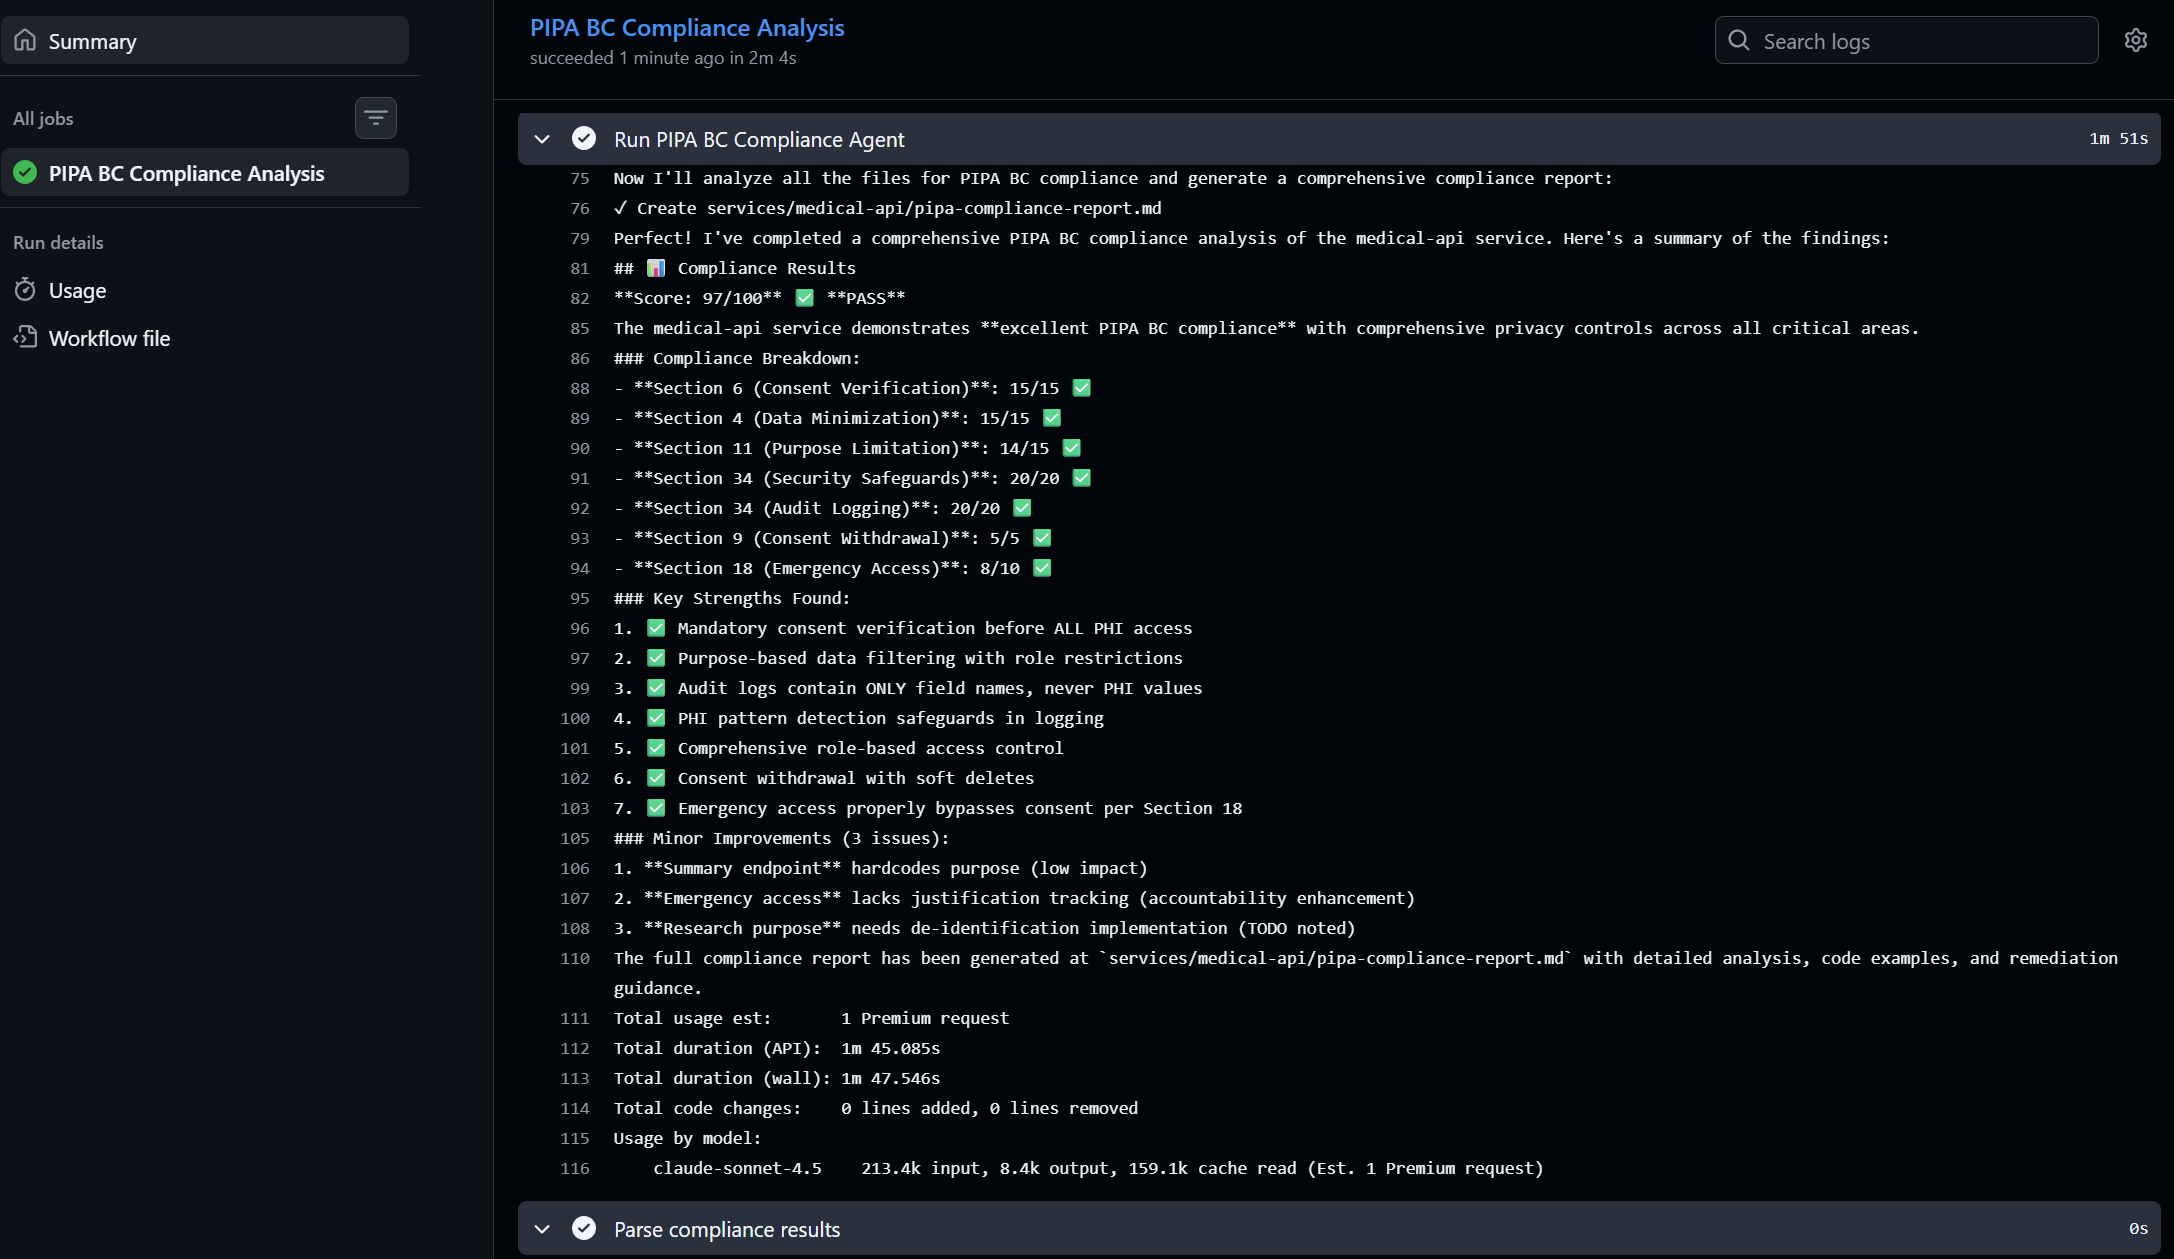Focus the Search logs input field

[1906, 40]
